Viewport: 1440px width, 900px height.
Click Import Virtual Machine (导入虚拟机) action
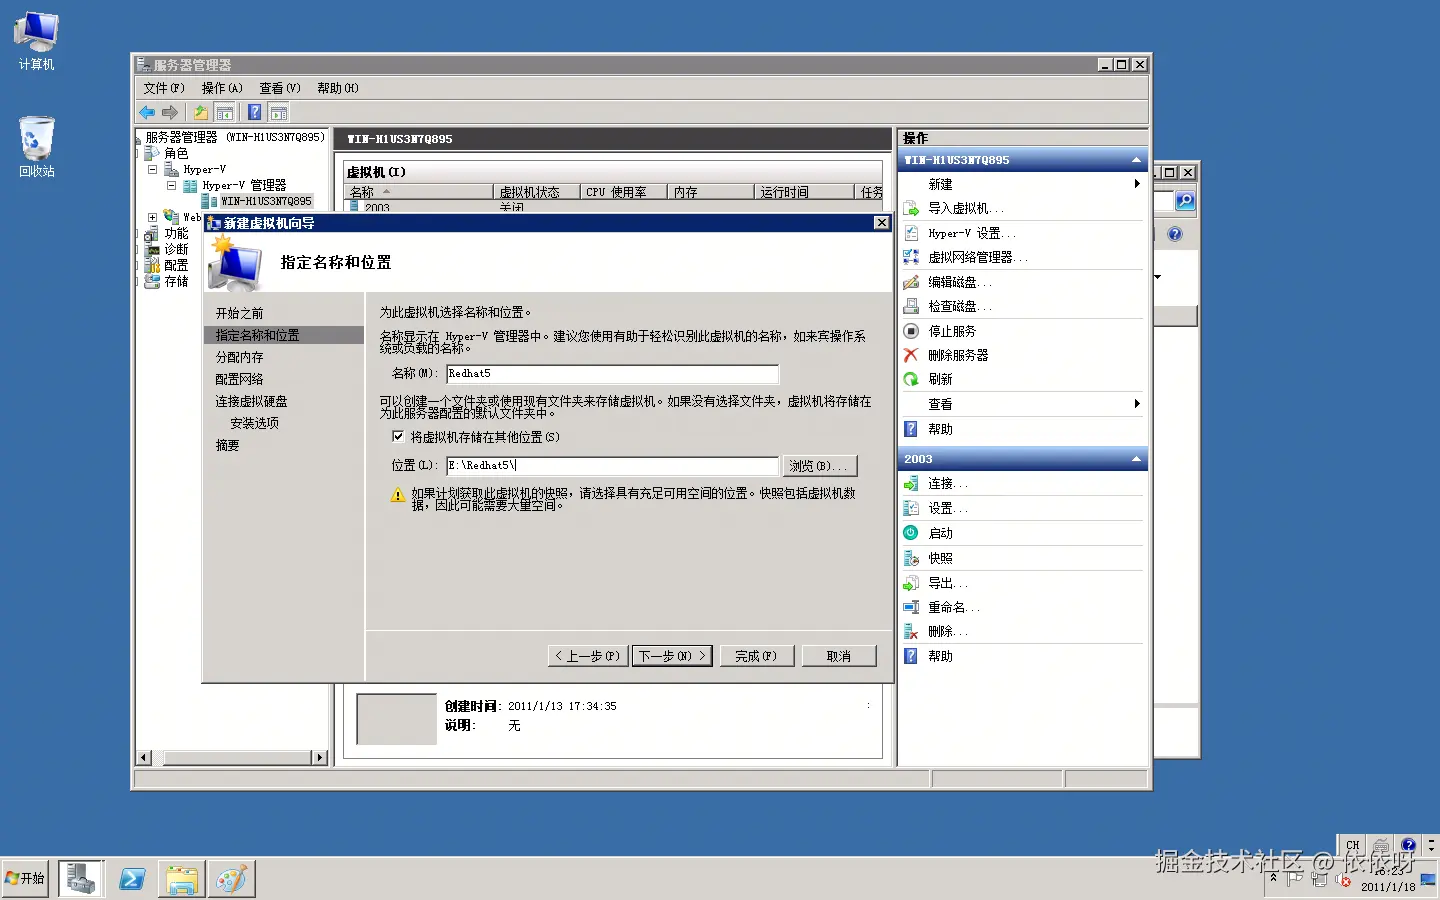(x=966, y=208)
